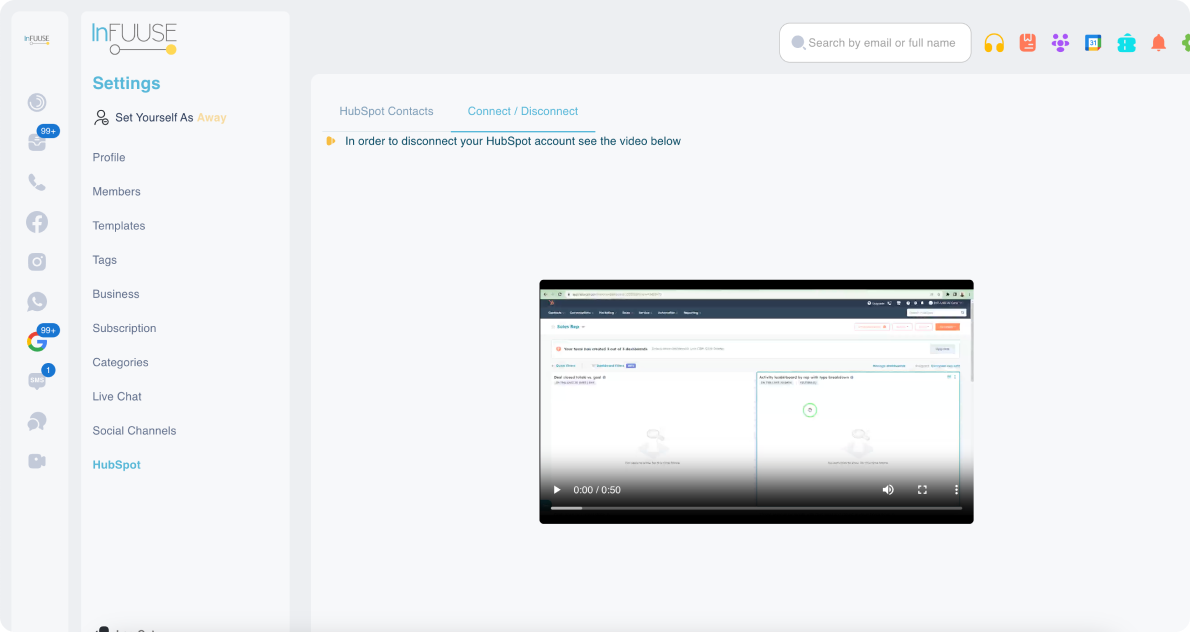Open the video more options menu
Viewport: 1190px width, 632px height.
coord(956,489)
